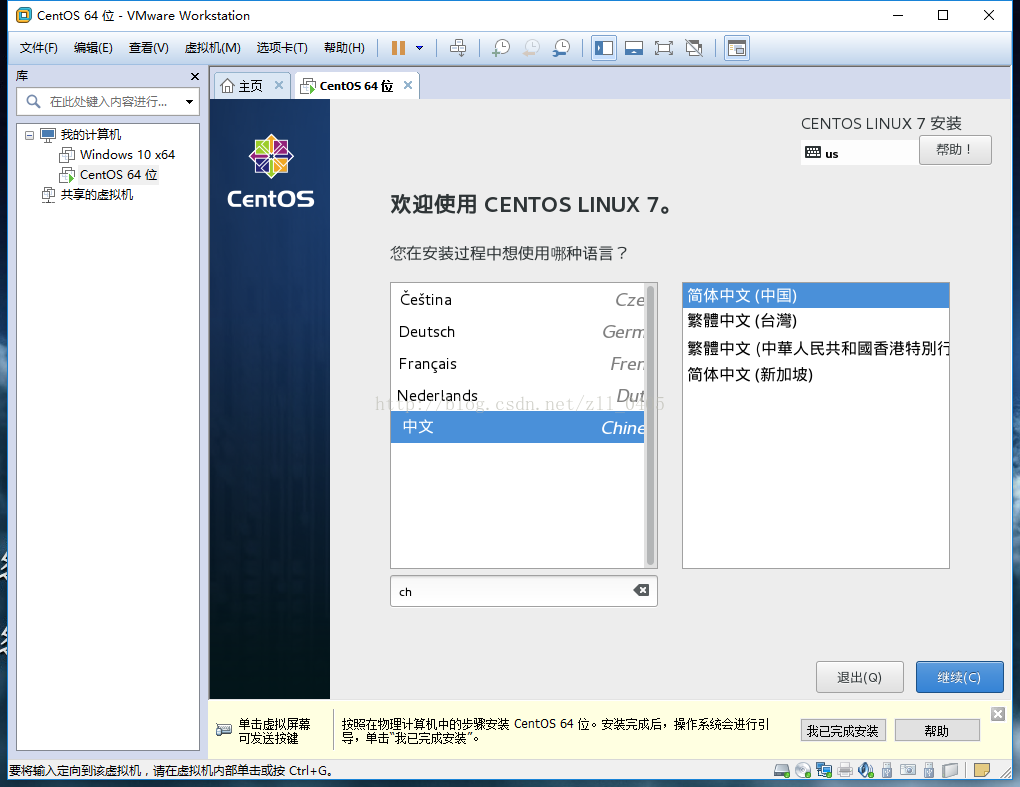This screenshot has height=787, width=1020.
Task: Revert to the previous snapshot
Action: (x=531, y=47)
